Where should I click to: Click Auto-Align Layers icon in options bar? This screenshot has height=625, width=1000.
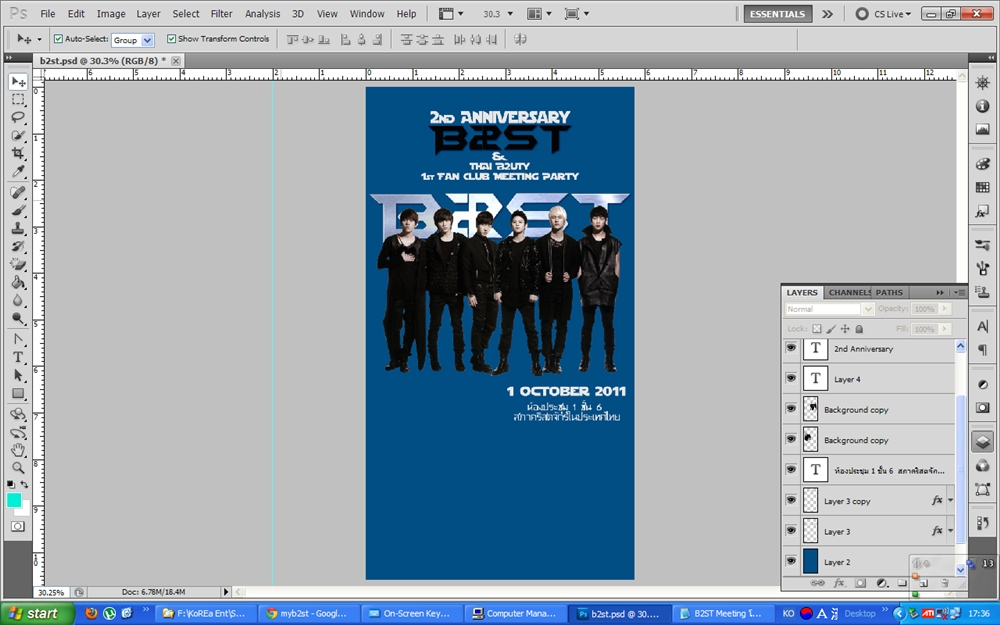tap(520, 40)
